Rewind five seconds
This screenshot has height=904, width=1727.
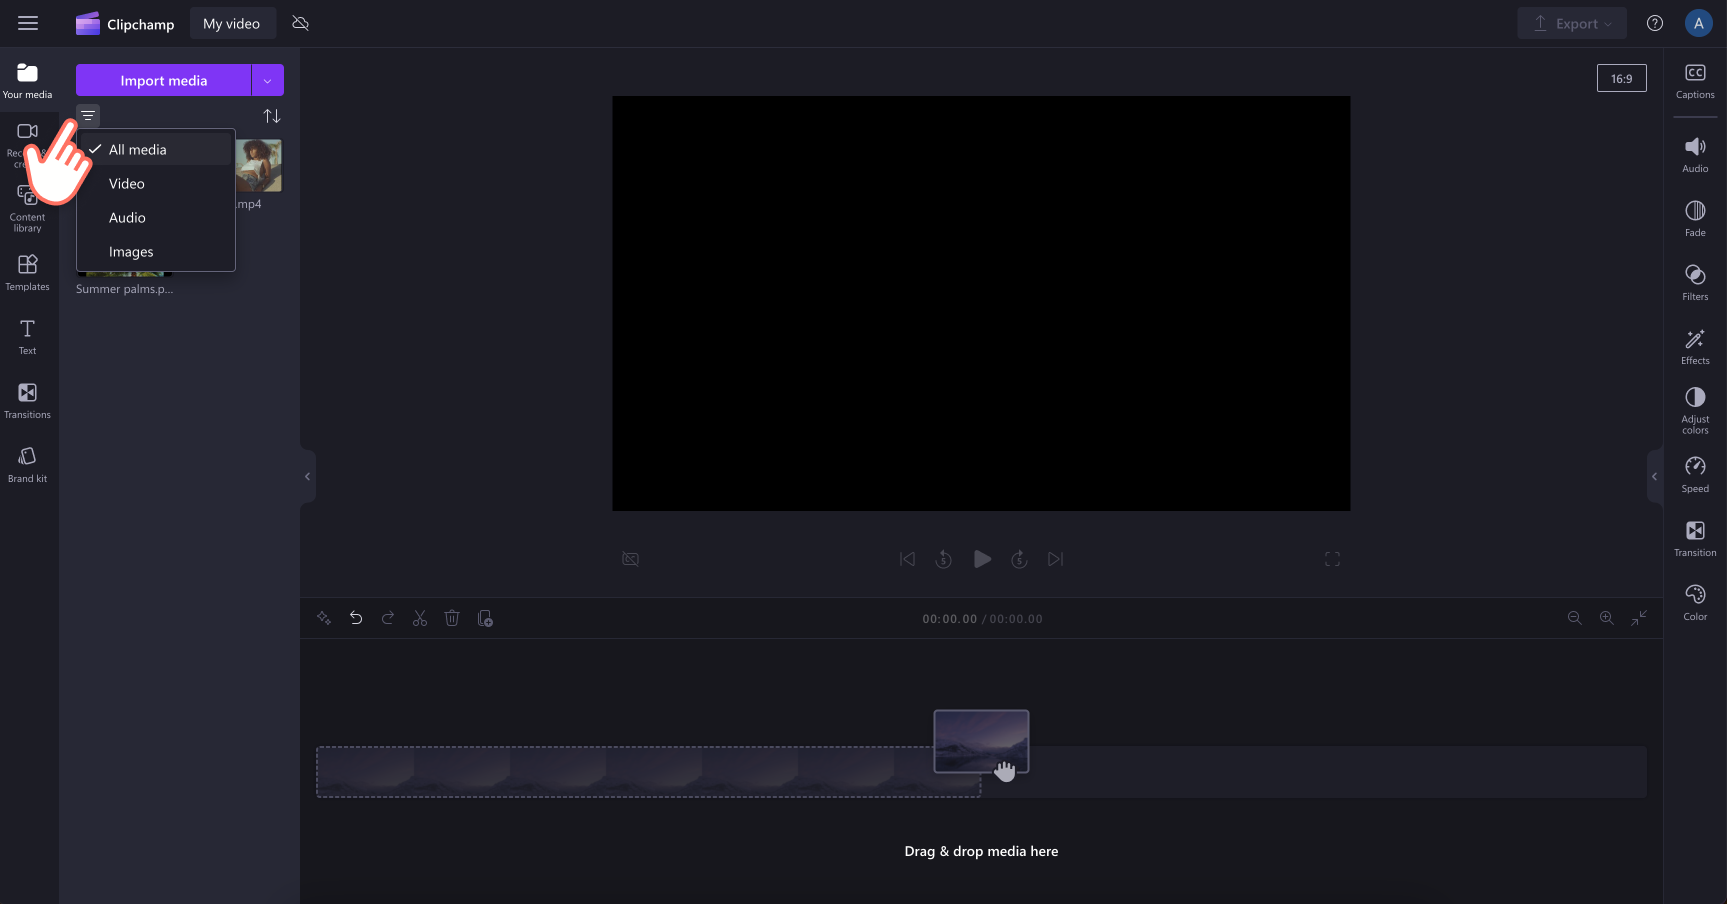pyautogui.click(x=943, y=559)
